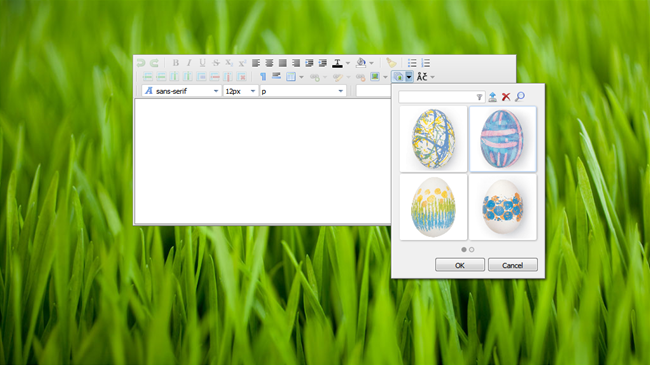Open the paragraph format 'p' dropdown
This screenshot has width=650, height=365.
click(x=303, y=91)
